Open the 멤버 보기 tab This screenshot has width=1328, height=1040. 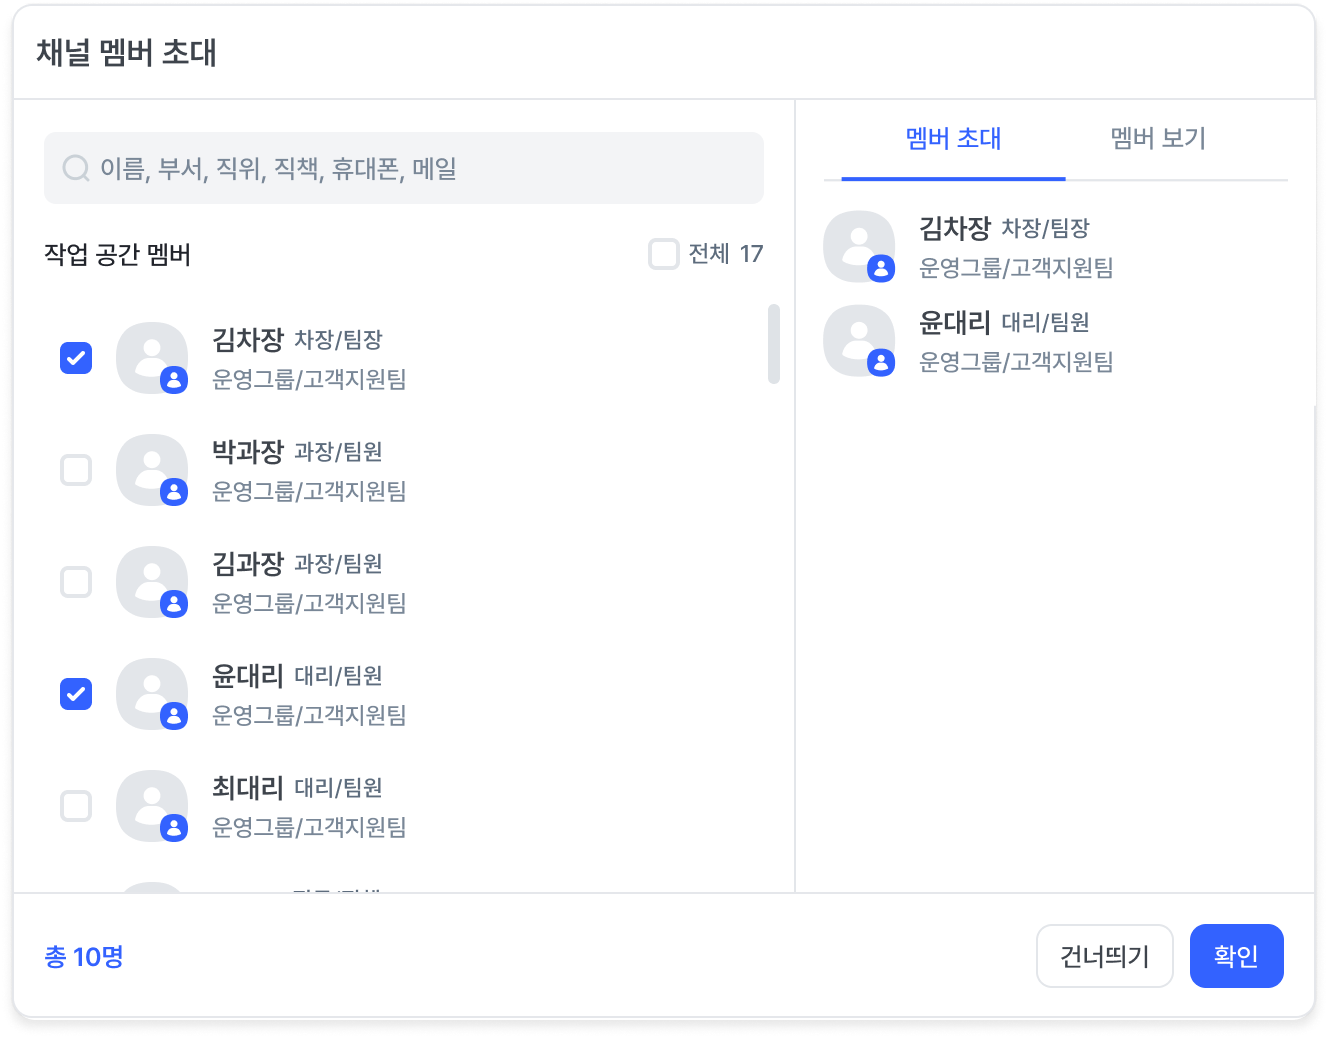1158,139
